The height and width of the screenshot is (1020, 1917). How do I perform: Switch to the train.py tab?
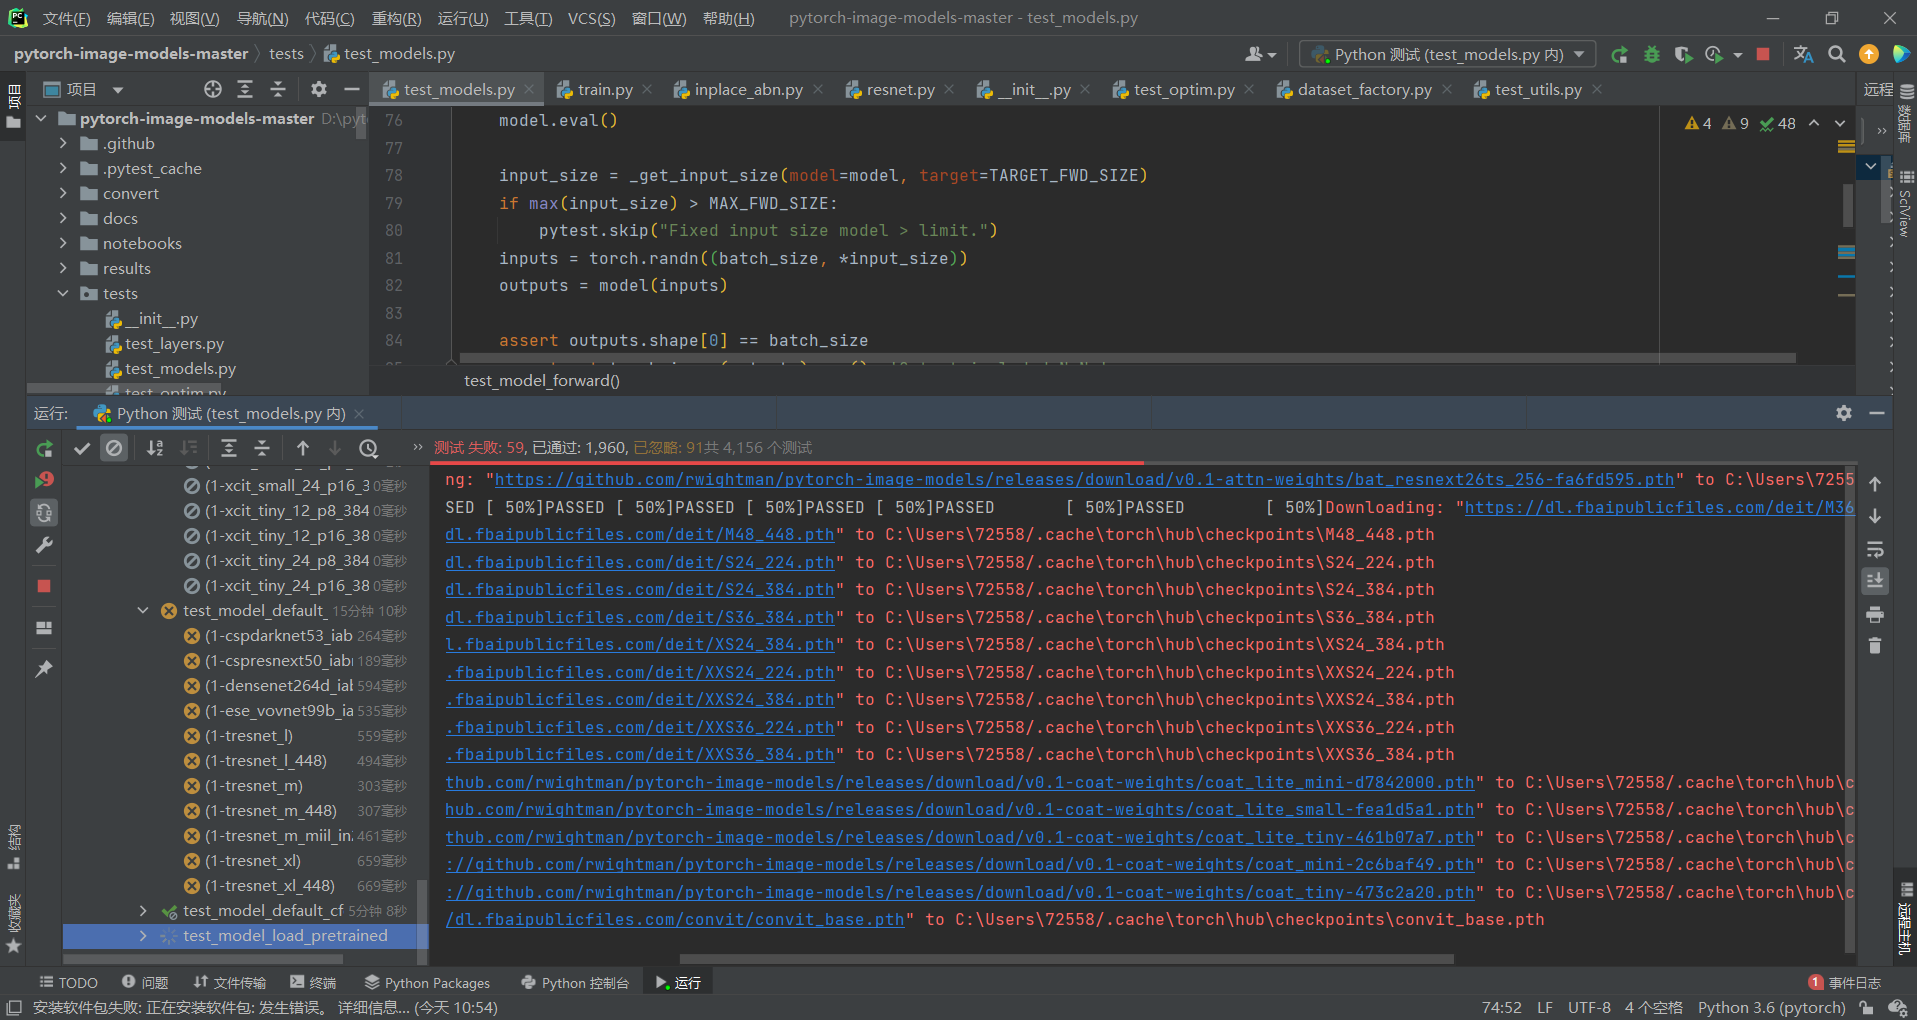coord(605,89)
